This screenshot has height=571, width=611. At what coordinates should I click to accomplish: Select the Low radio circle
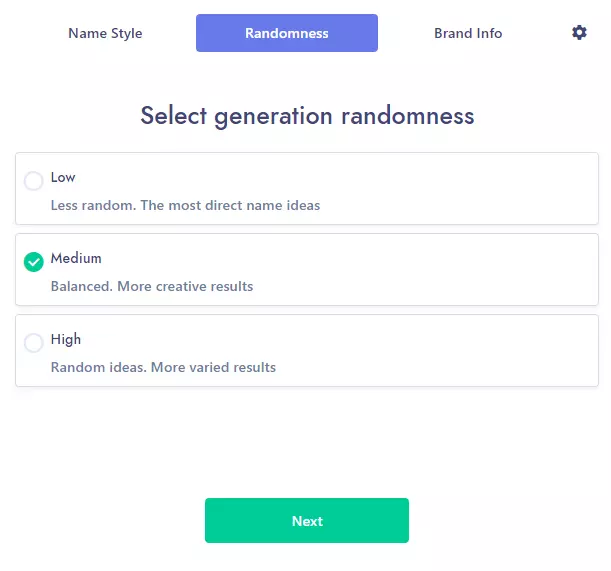pyautogui.click(x=34, y=180)
